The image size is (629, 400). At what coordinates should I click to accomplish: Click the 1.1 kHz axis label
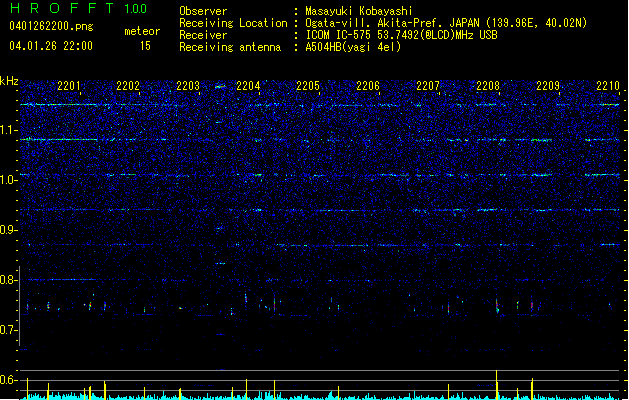coord(8,130)
